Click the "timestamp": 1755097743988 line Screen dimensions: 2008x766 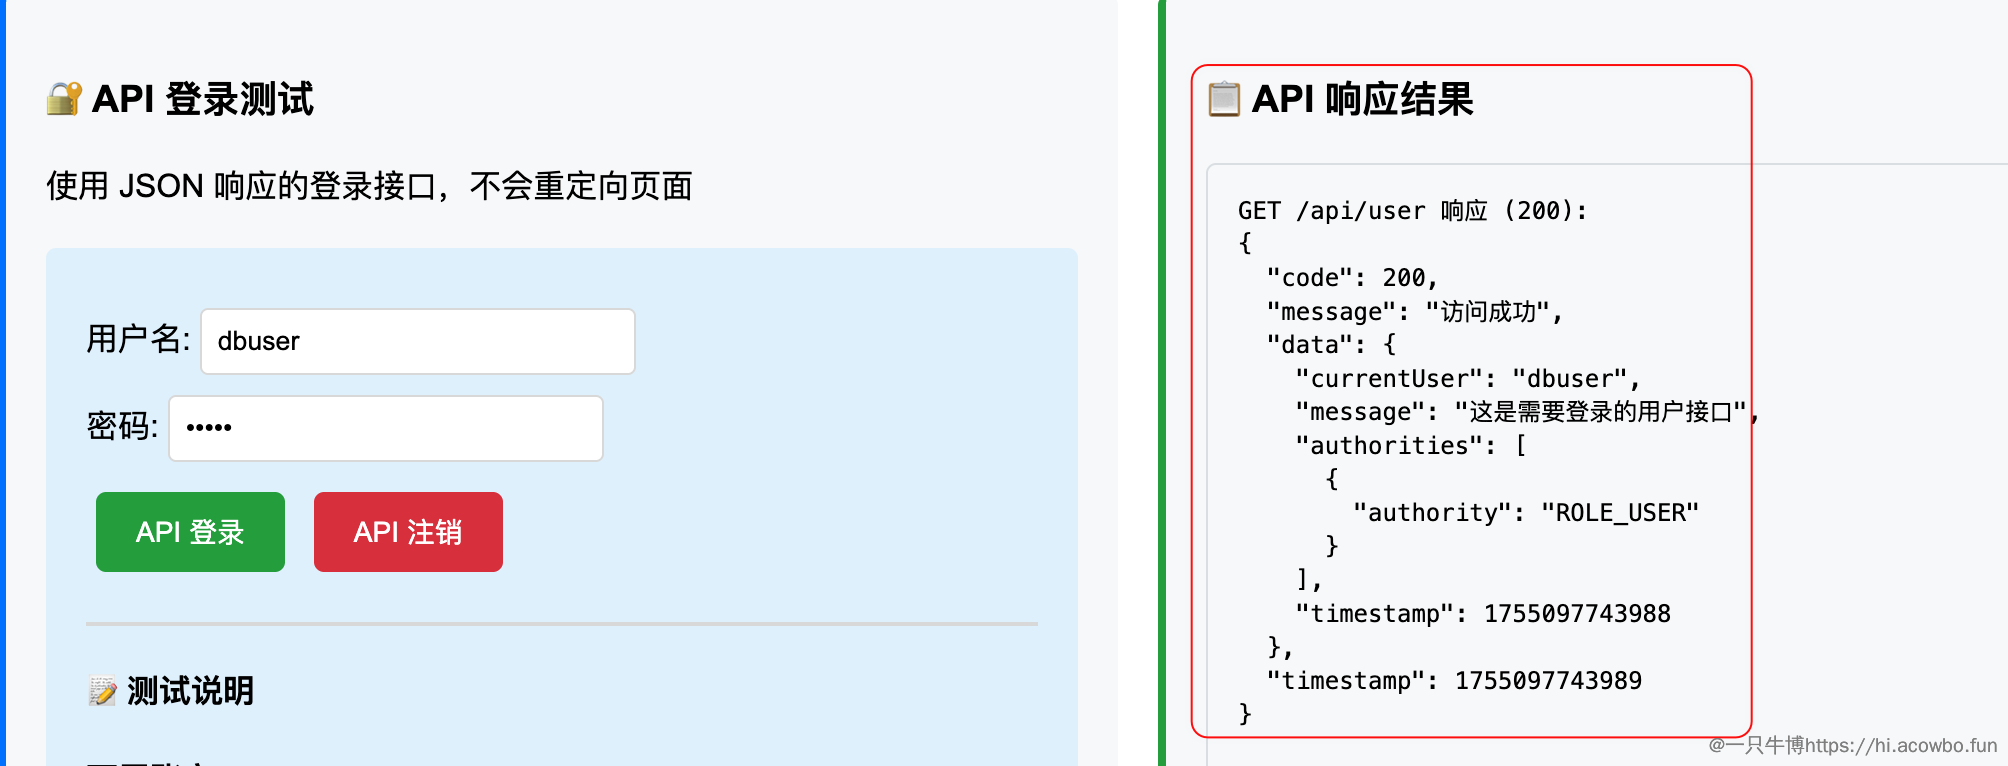click(x=1483, y=614)
